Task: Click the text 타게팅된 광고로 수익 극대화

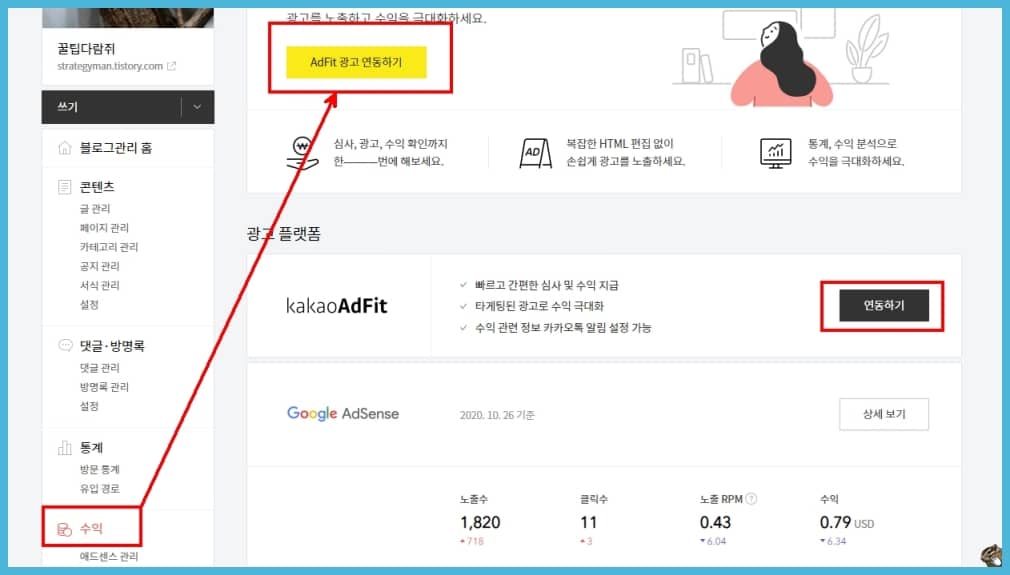Action: point(539,306)
